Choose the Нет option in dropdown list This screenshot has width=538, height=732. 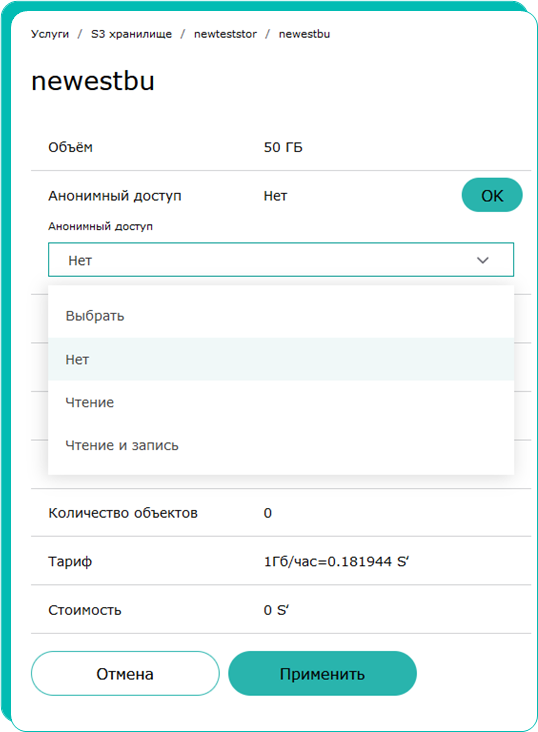(281, 359)
